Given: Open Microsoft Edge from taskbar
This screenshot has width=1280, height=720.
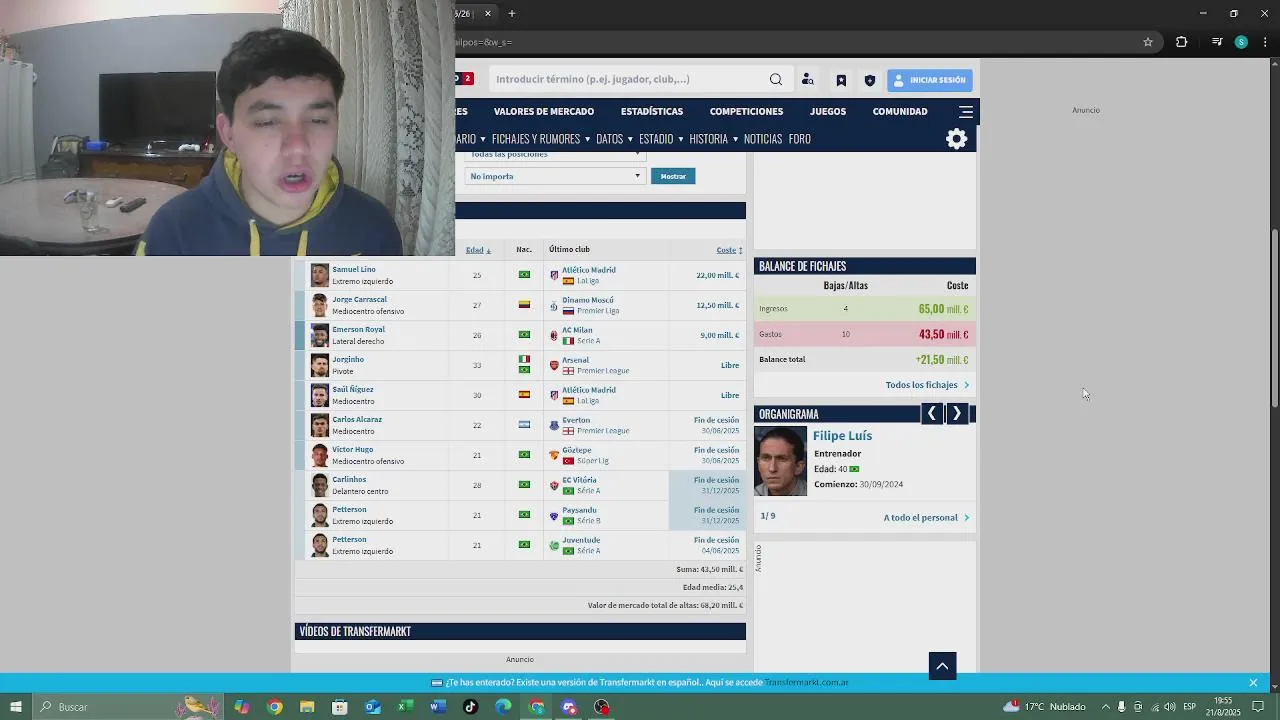Looking at the screenshot, I should [503, 707].
